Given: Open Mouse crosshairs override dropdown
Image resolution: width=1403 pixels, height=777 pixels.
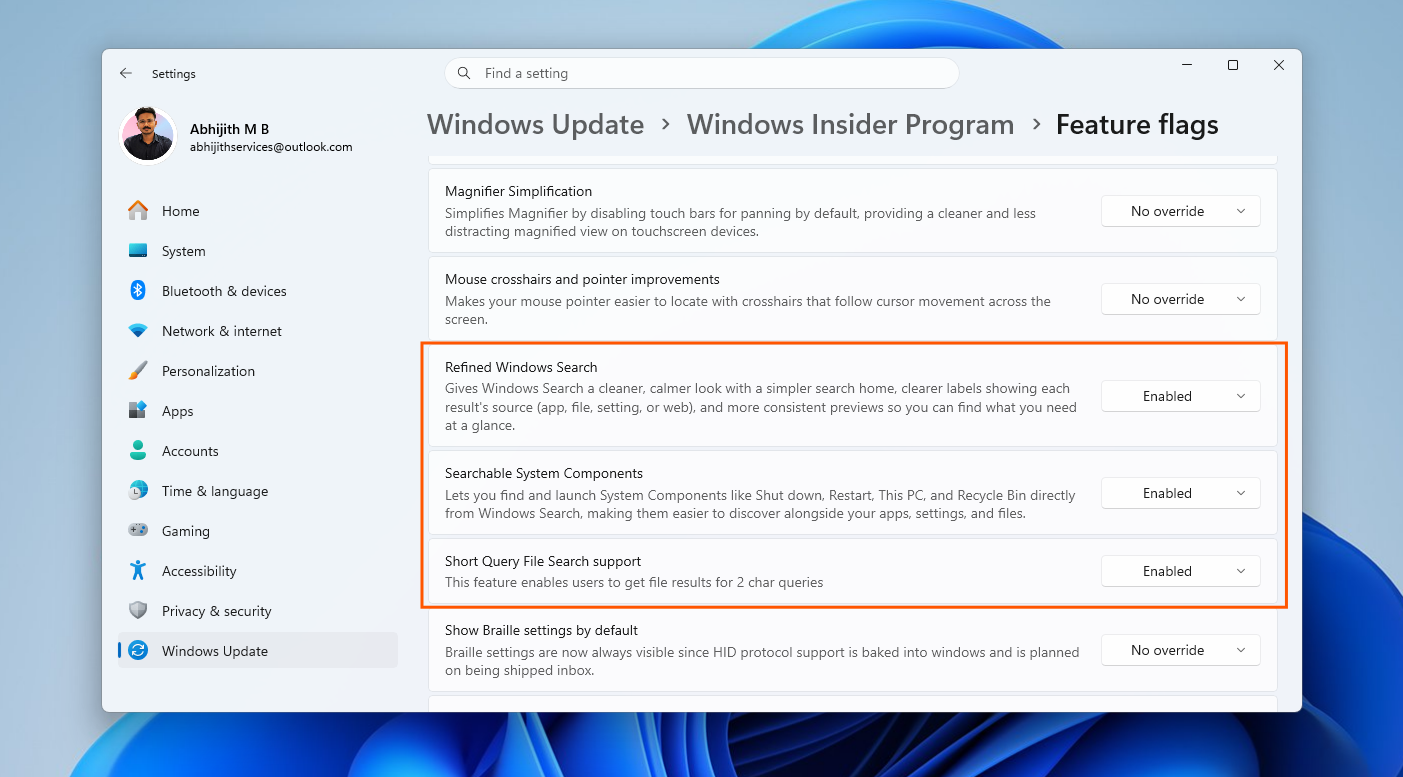Looking at the screenshot, I should click(1181, 299).
